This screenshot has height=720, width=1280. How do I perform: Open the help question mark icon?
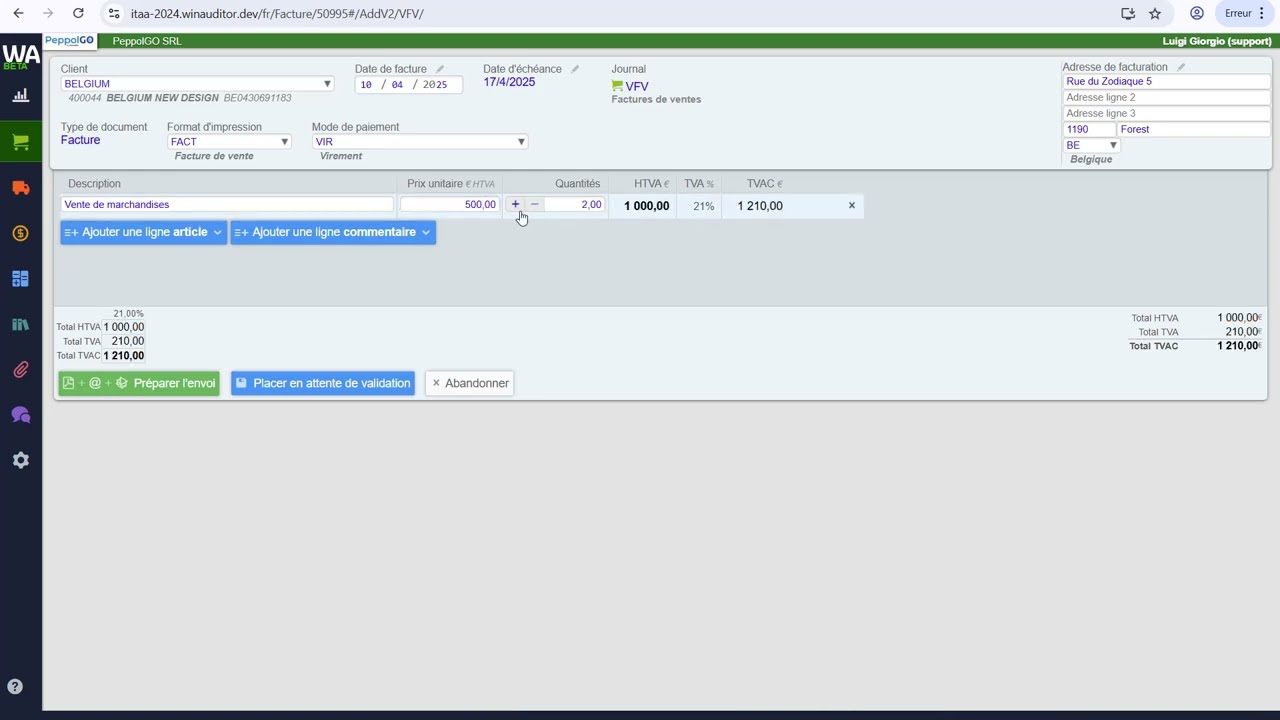click(x=15, y=687)
